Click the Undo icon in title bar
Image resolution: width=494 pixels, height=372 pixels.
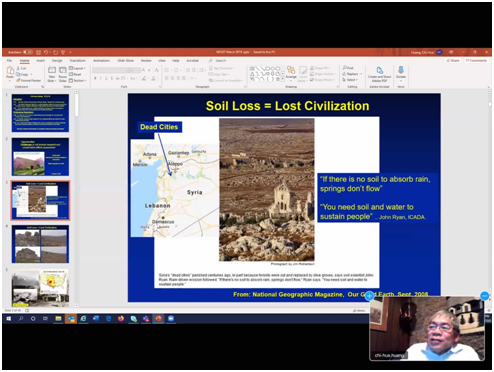coord(46,52)
